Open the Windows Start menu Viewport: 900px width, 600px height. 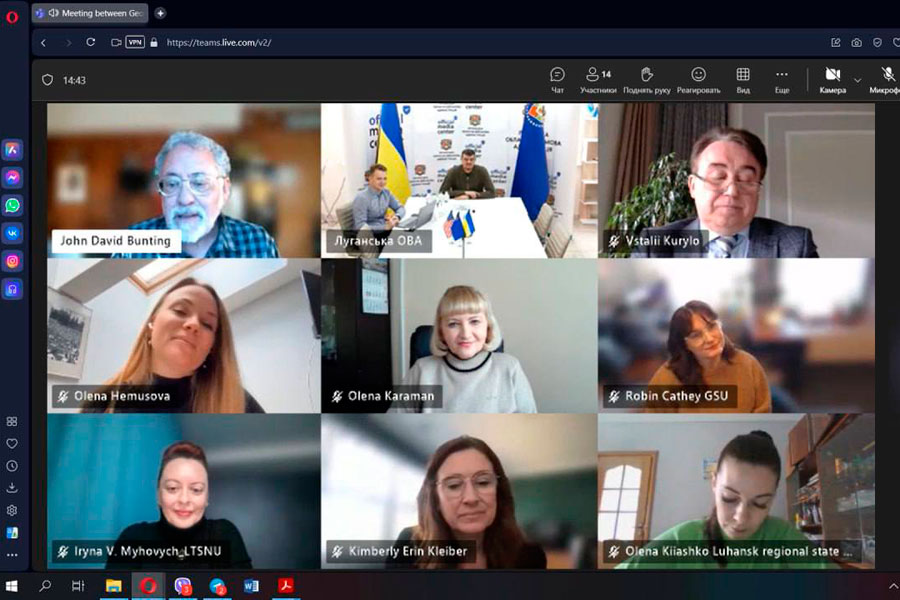(11, 586)
